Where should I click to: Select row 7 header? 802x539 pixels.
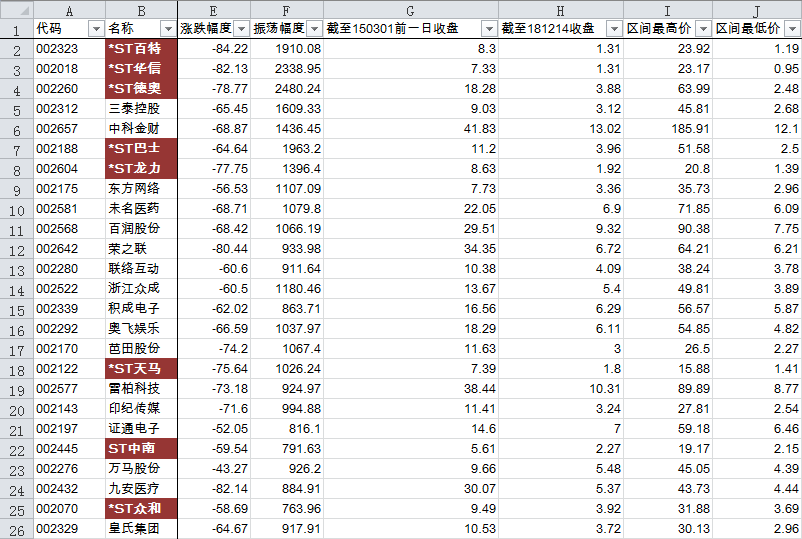coord(17,149)
